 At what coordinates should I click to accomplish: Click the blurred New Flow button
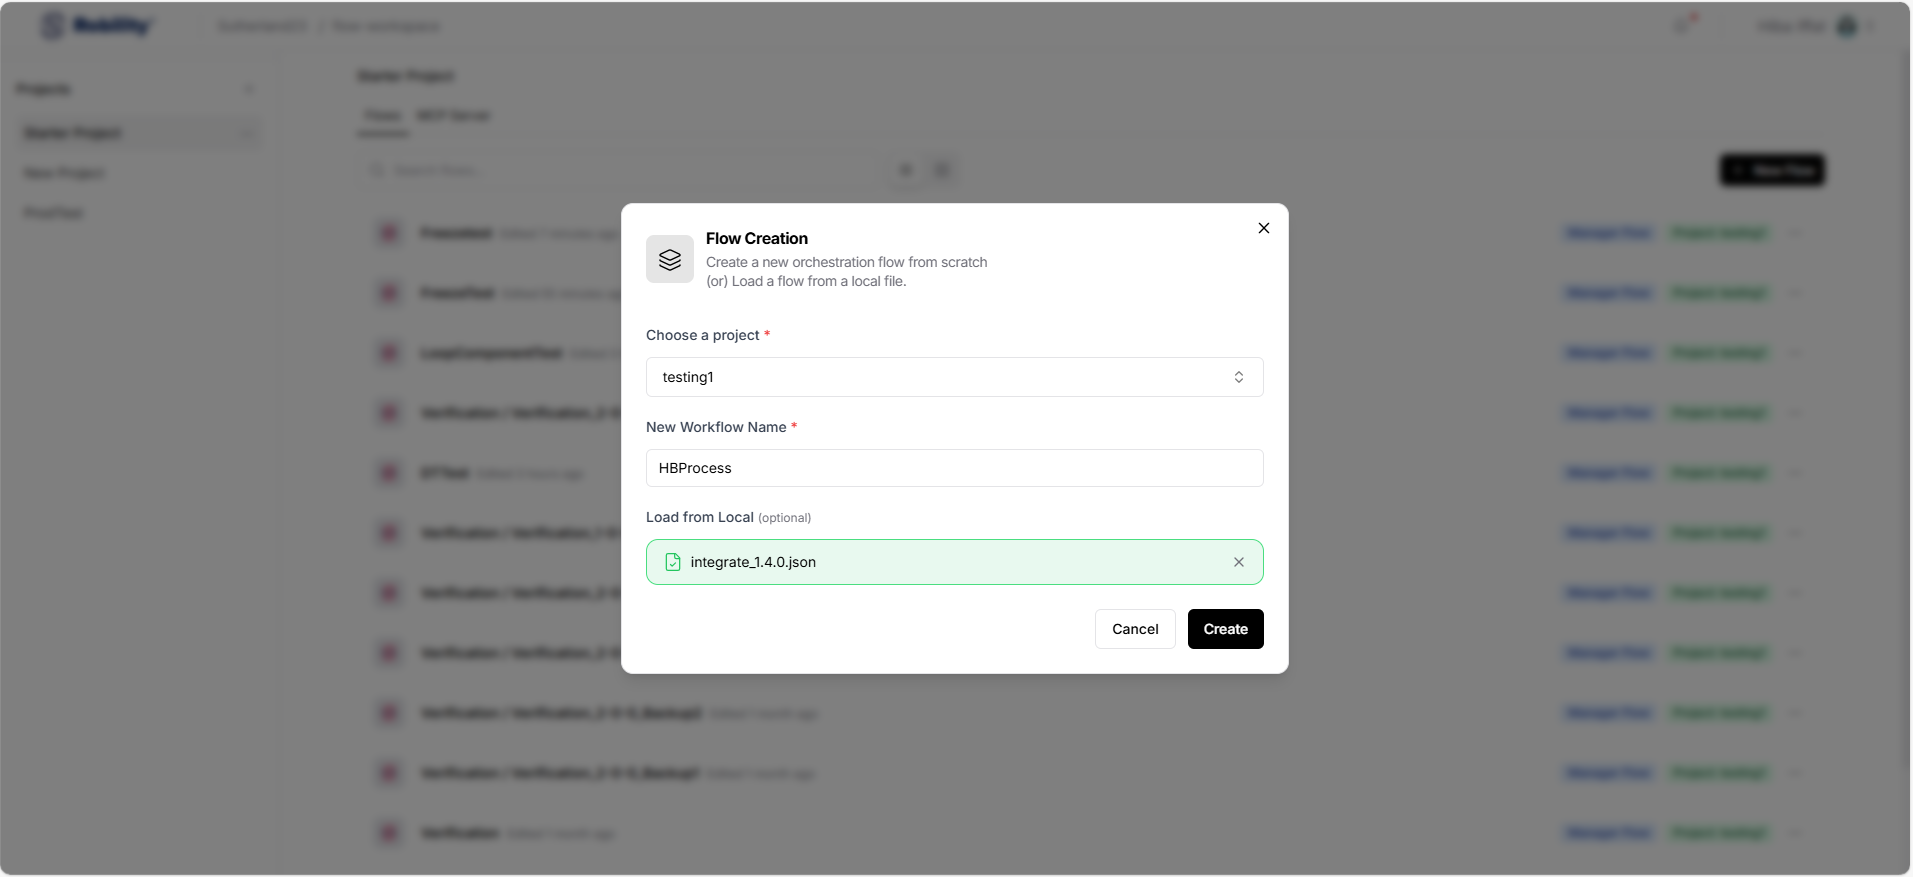tap(1771, 170)
